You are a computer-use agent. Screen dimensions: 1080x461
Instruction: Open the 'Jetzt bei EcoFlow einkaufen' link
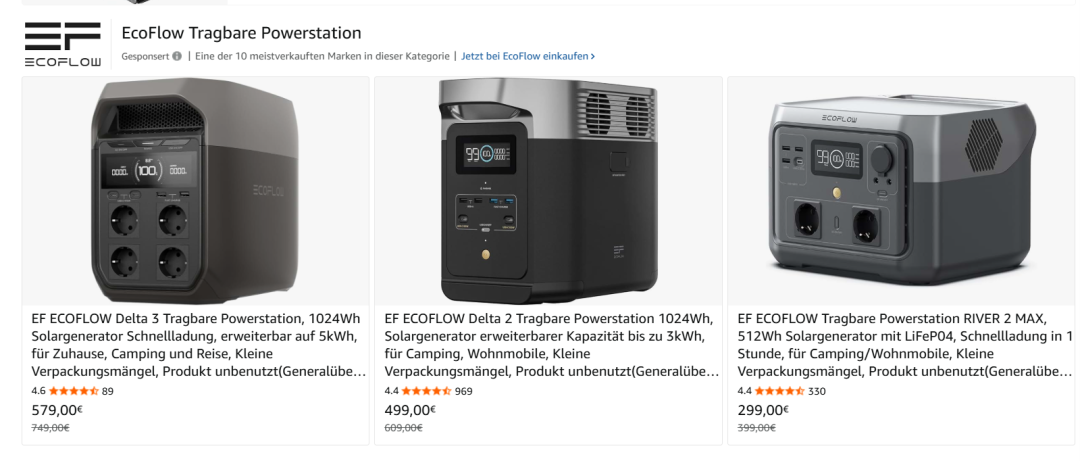(x=528, y=57)
